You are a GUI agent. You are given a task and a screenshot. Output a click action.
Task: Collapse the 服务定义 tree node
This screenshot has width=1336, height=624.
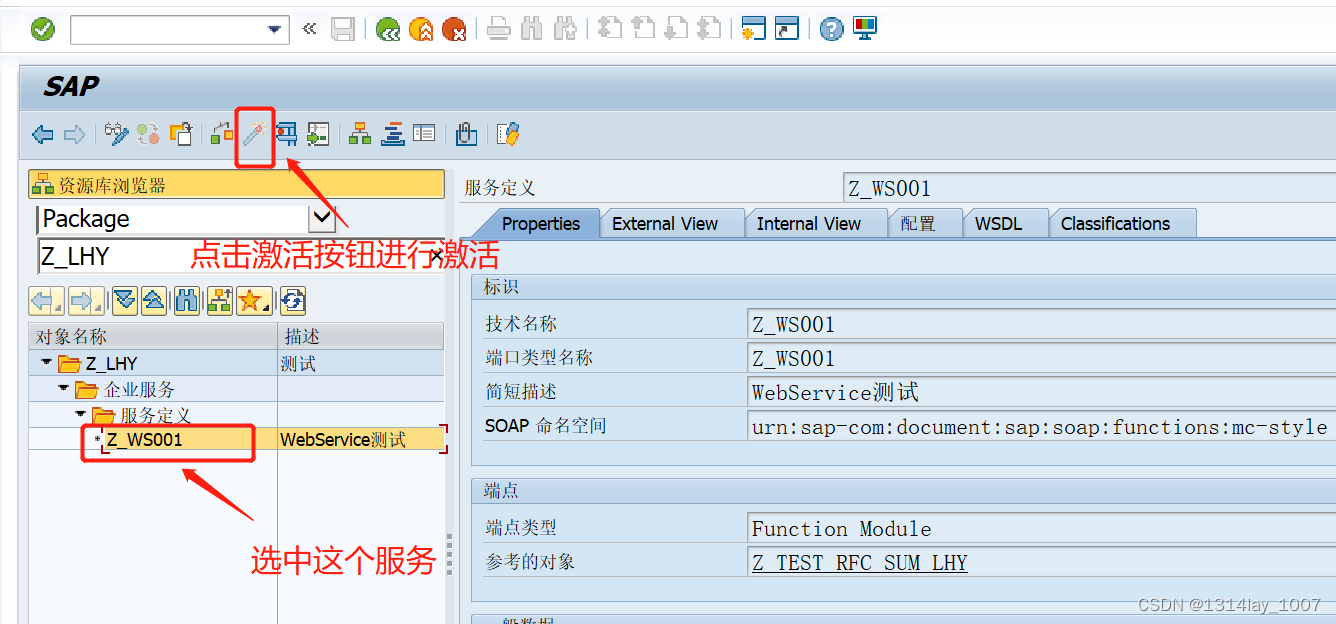pos(81,414)
